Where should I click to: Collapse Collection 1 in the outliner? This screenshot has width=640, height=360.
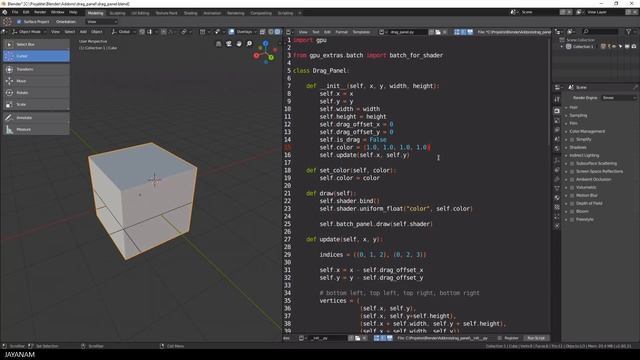point(562,47)
